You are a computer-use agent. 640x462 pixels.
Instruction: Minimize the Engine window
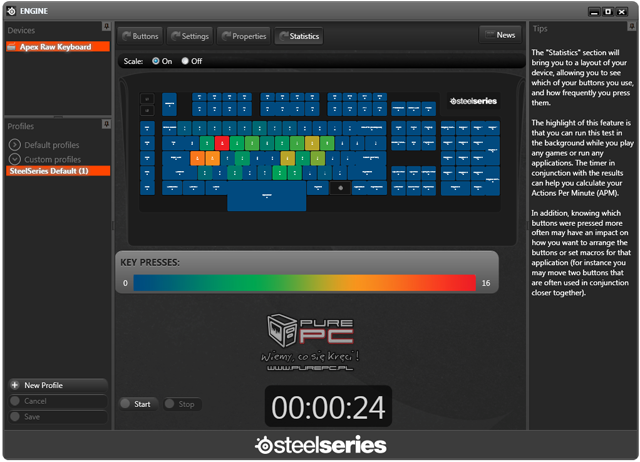[x=594, y=12]
